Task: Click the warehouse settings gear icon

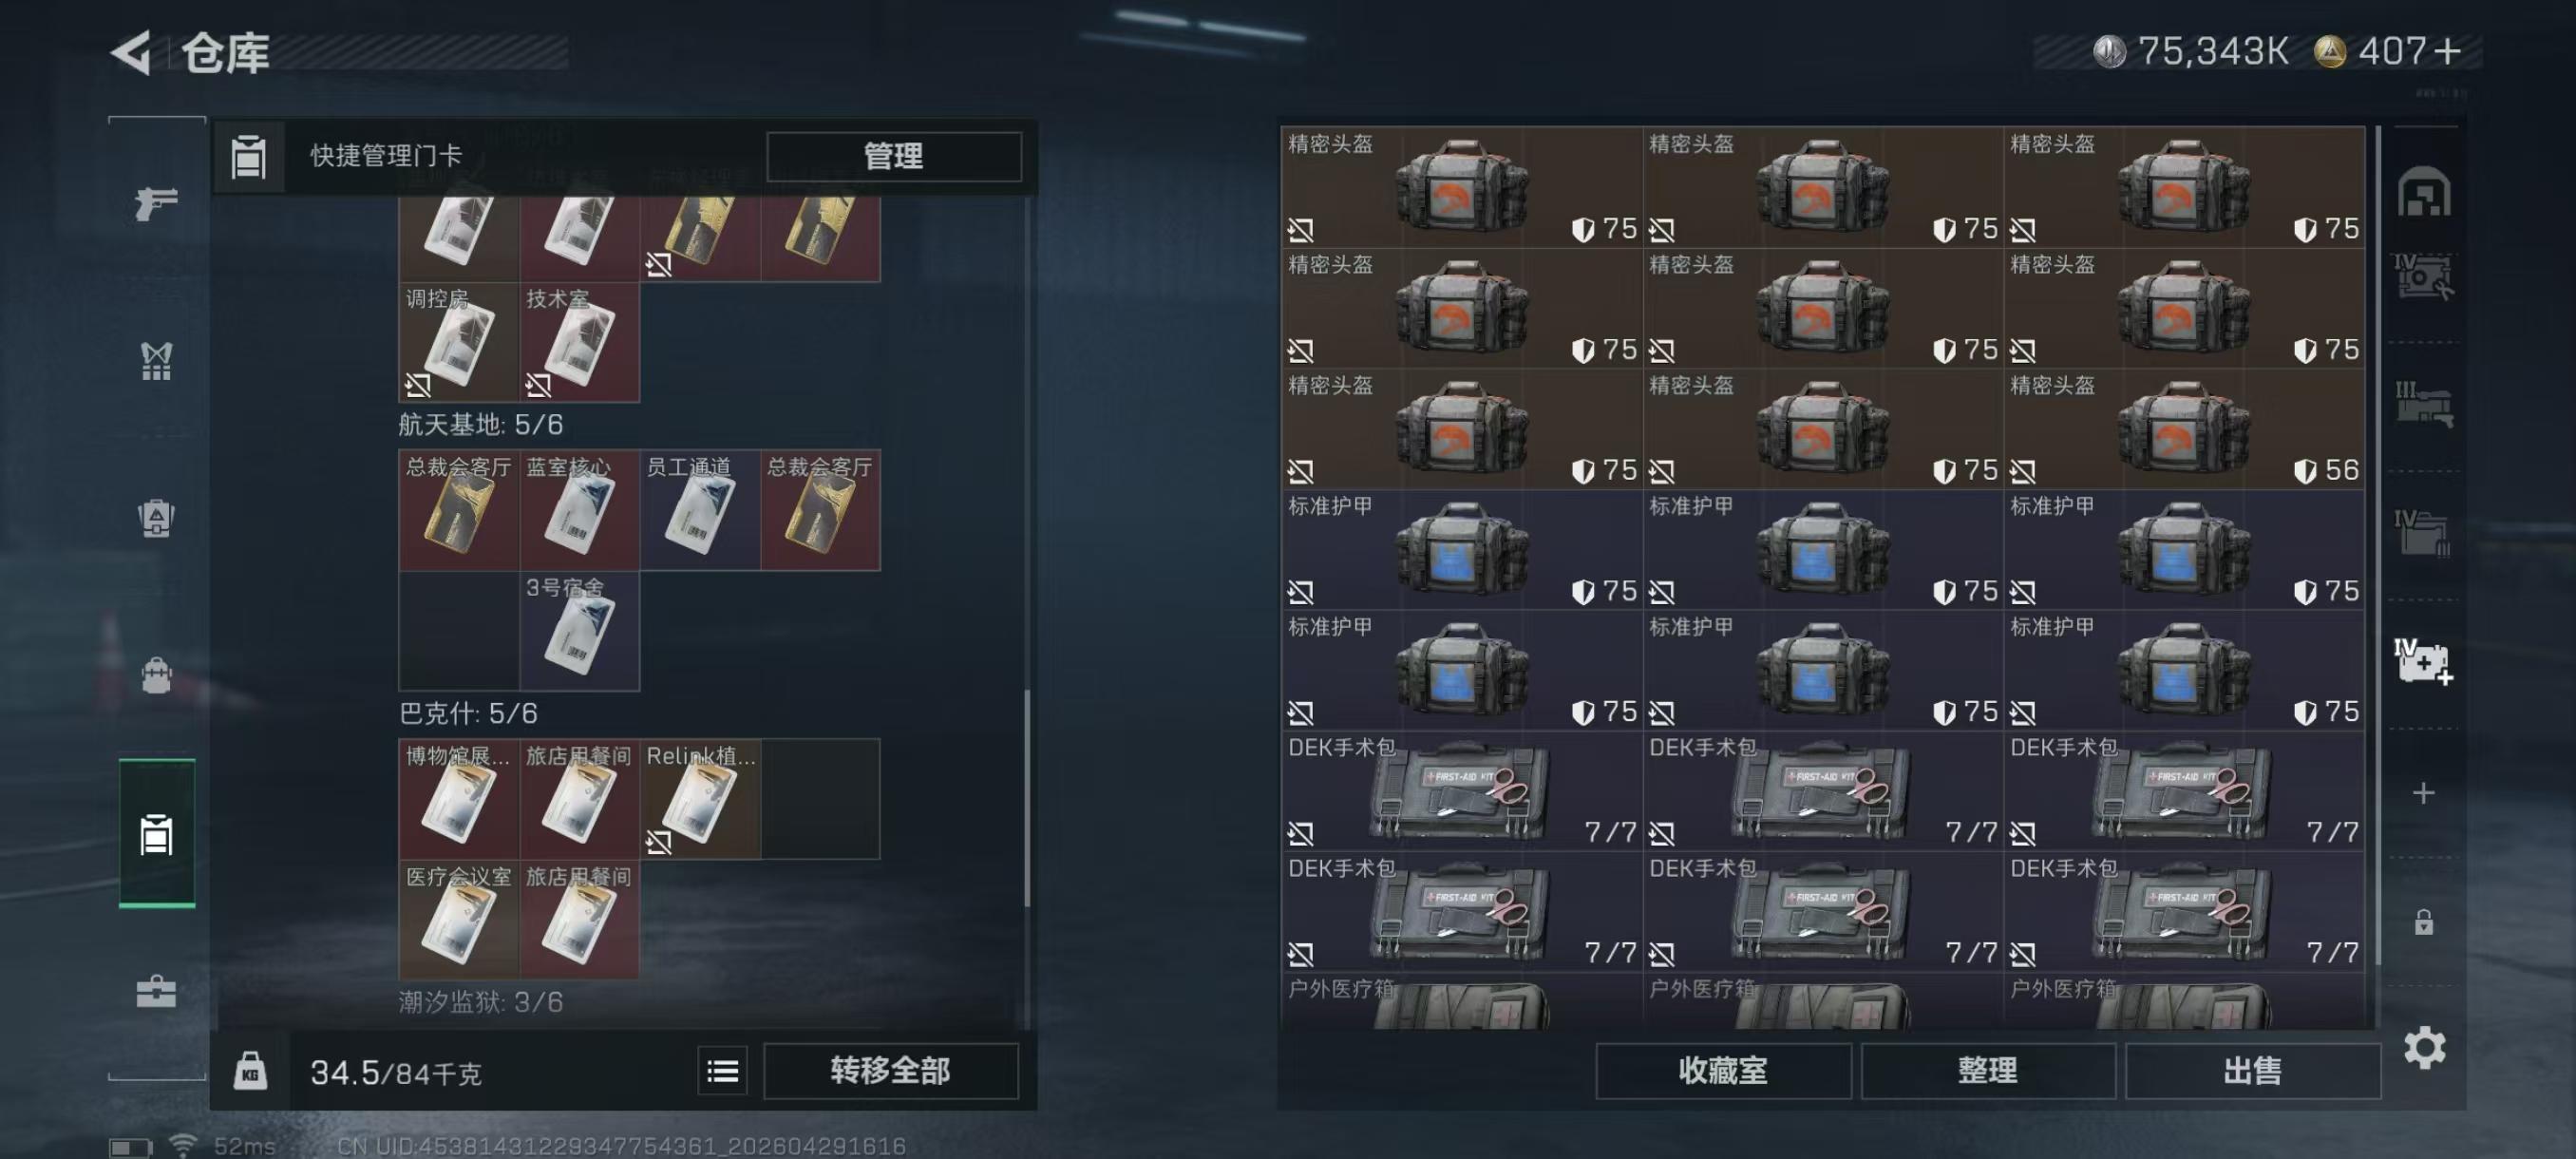Action: point(2424,1047)
